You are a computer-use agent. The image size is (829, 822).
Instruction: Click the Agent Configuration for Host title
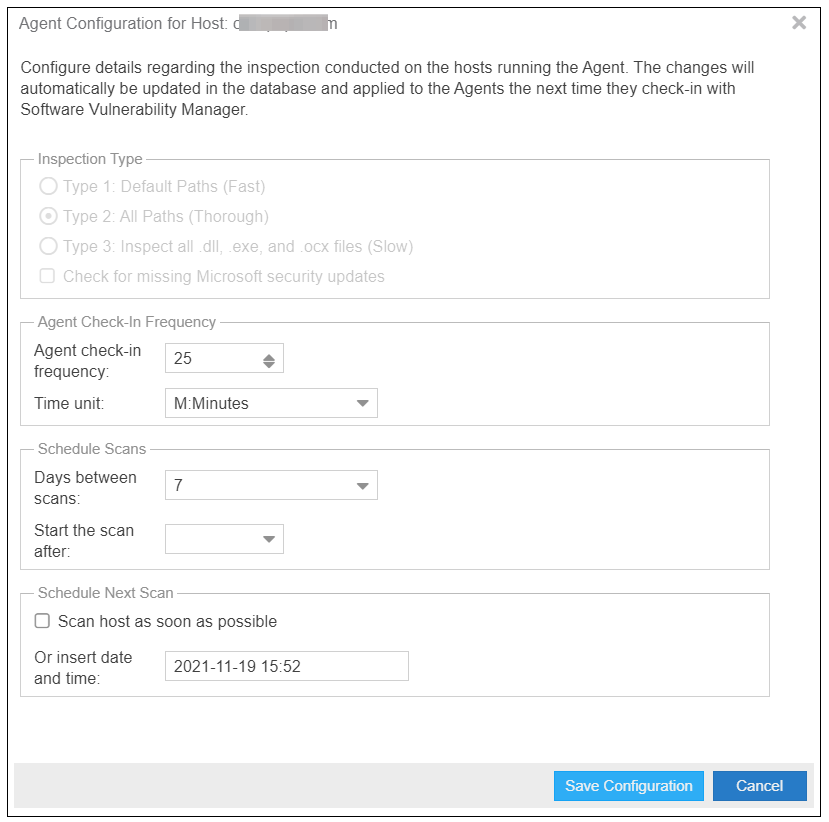coord(125,24)
